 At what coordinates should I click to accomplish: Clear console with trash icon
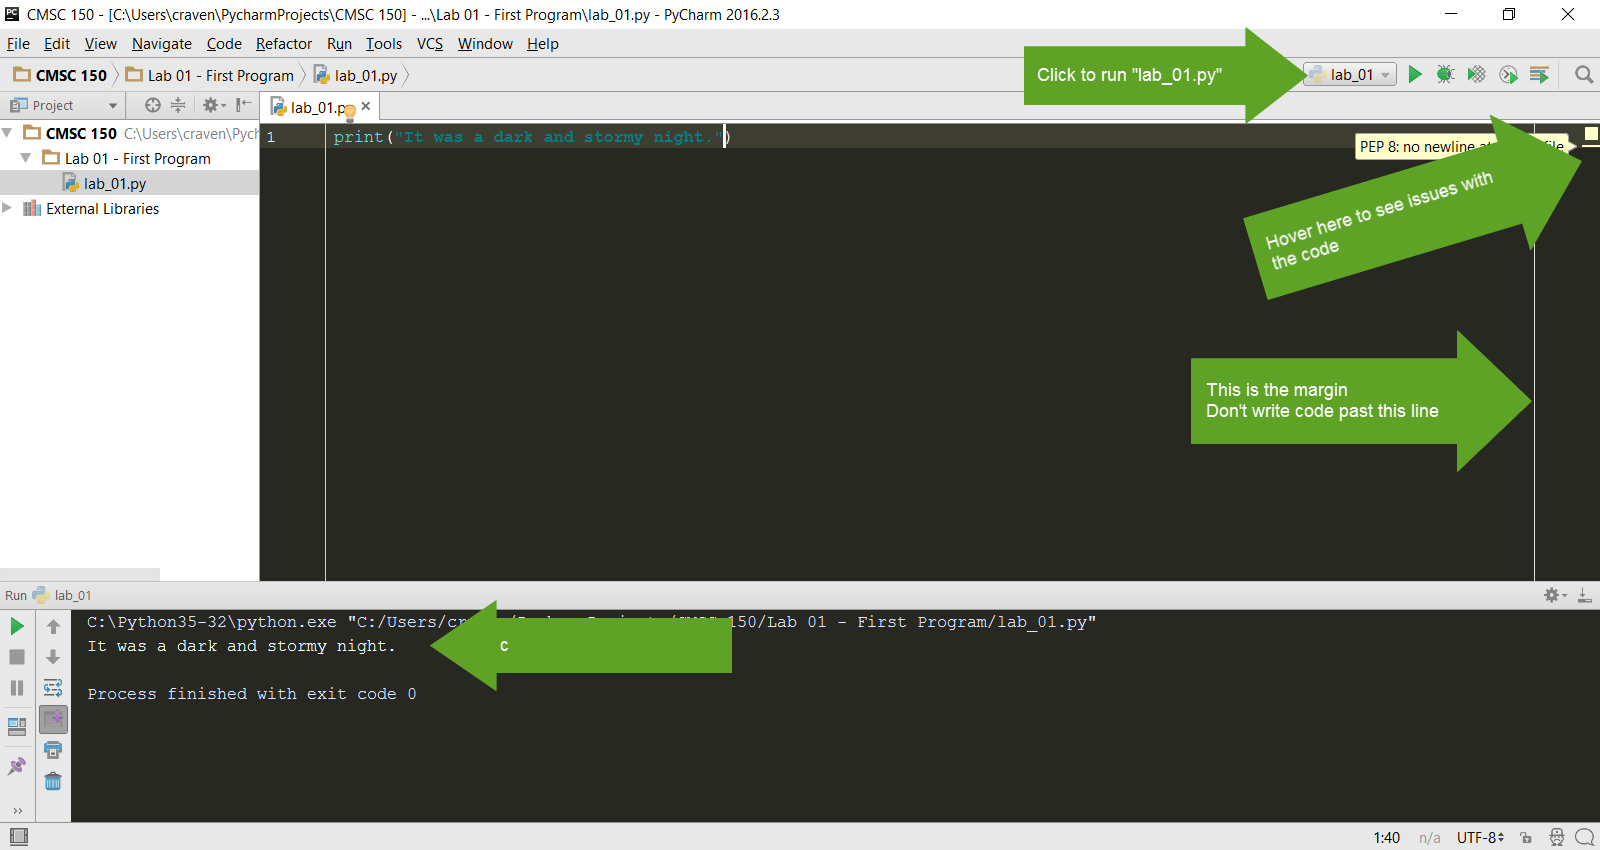tap(53, 781)
